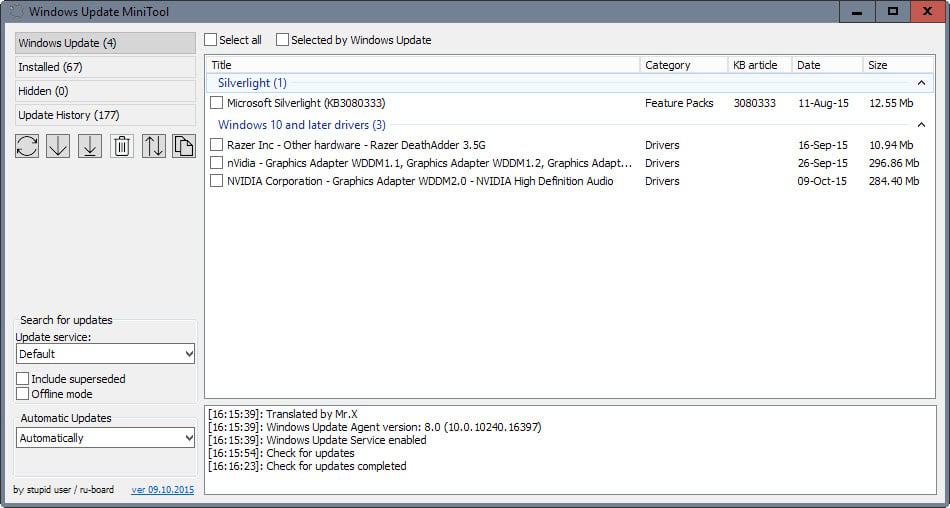This screenshot has width=950, height=508.
Task: Switch to the Installed (67) tab
Action: pyautogui.click(x=105, y=67)
